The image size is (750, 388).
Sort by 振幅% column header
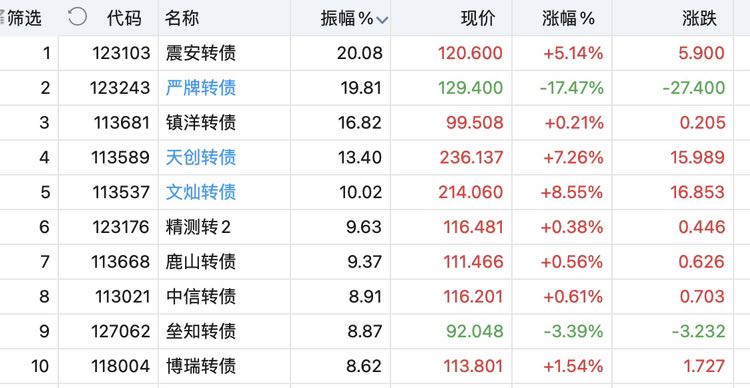tap(347, 19)
